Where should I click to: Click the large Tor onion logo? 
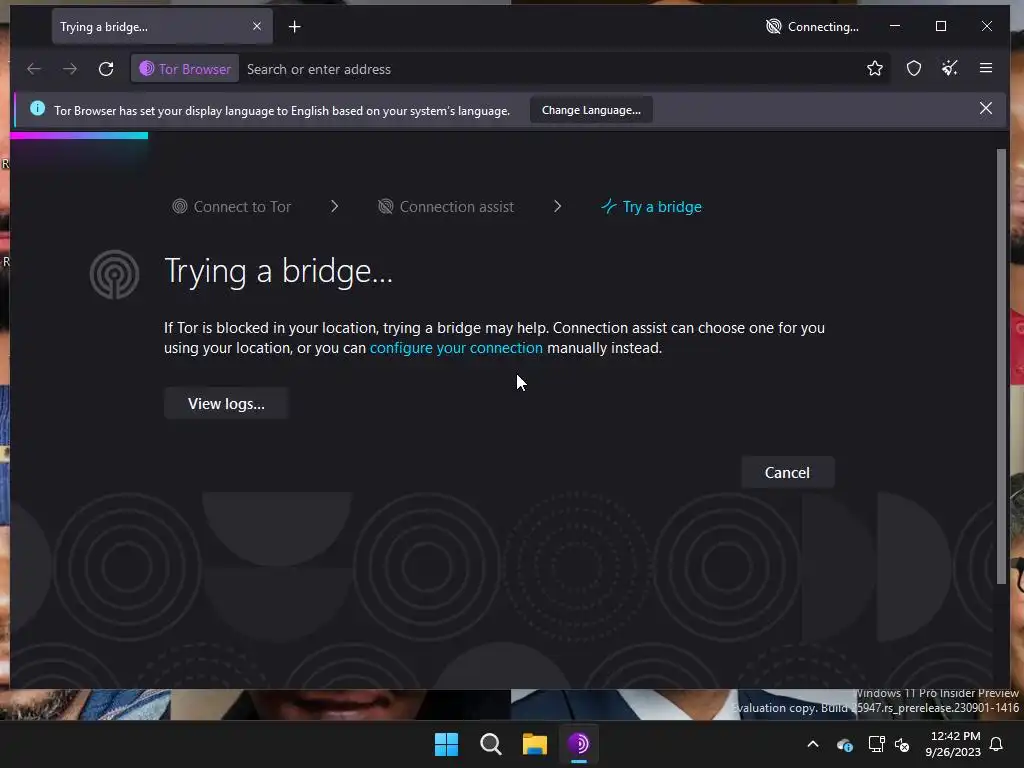click(114, 274)
